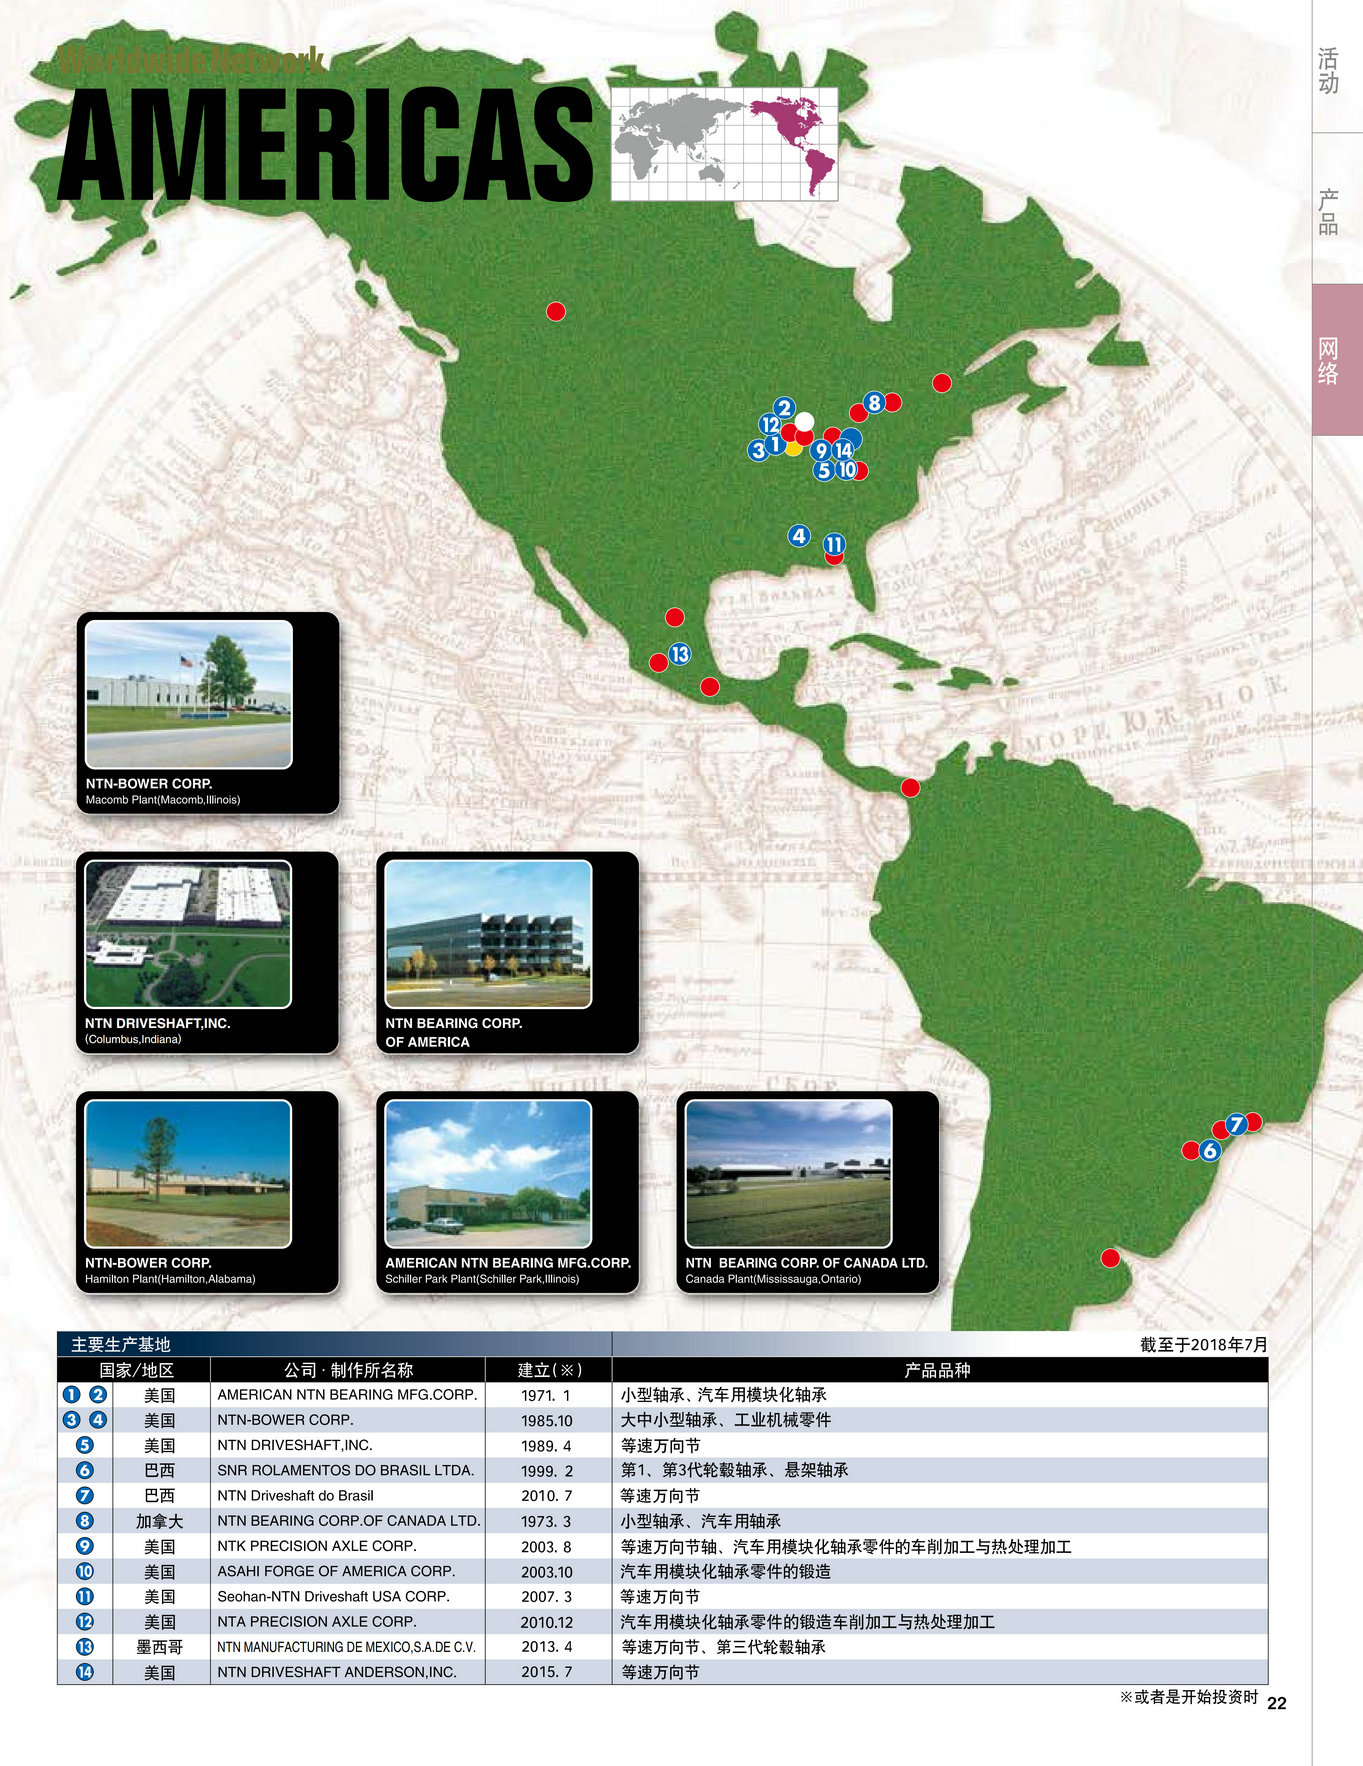1363x1766 pixels.
Task: Click map marker 2 above the Great Lakes cluster
Action: click(x=784, y=408)
